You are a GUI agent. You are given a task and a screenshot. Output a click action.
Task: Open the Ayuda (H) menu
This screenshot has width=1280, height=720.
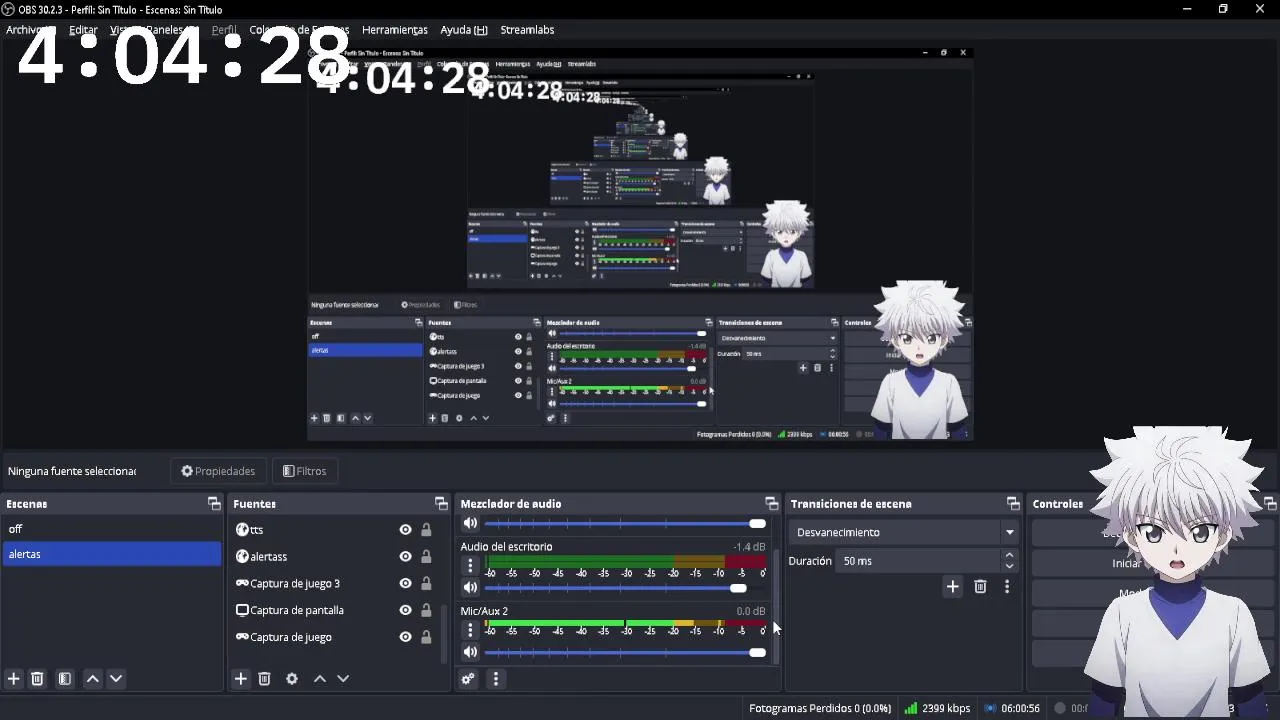click(x=464, y=30)
